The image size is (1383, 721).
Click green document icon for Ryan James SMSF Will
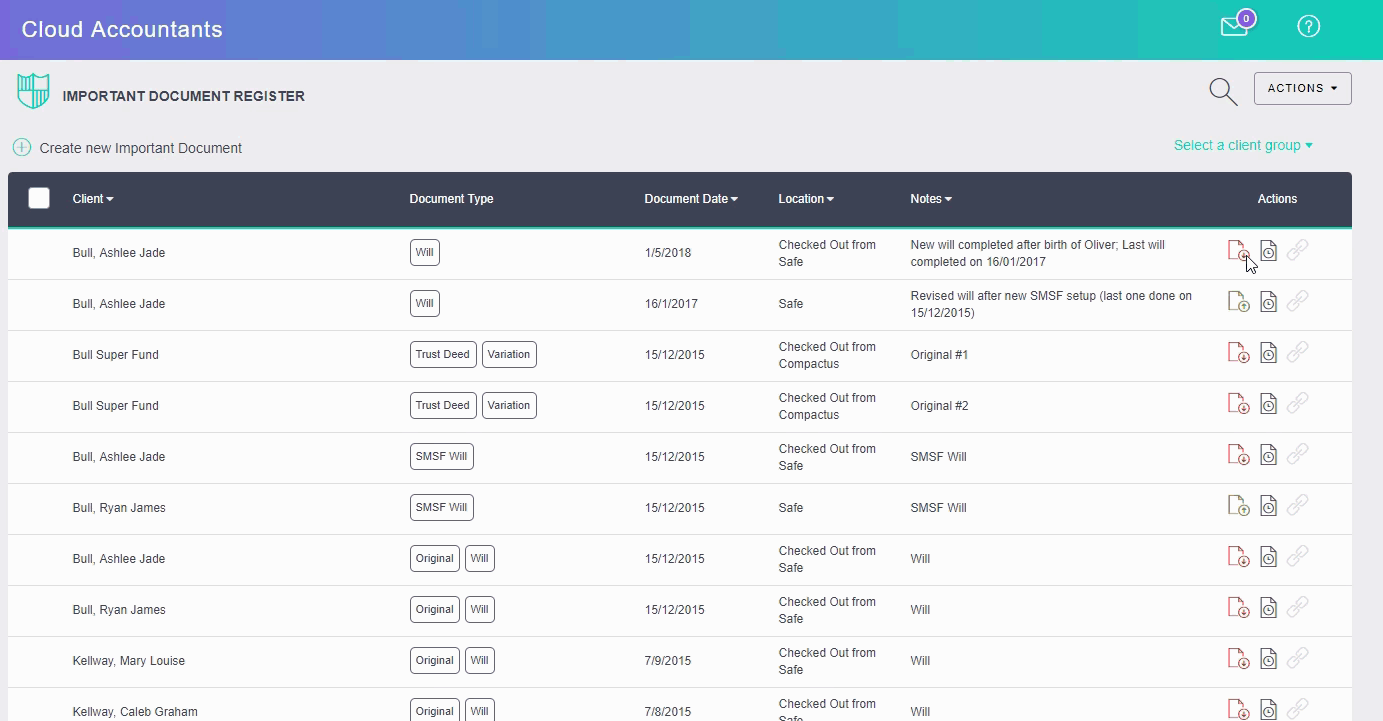click(x=1238, y=506)
